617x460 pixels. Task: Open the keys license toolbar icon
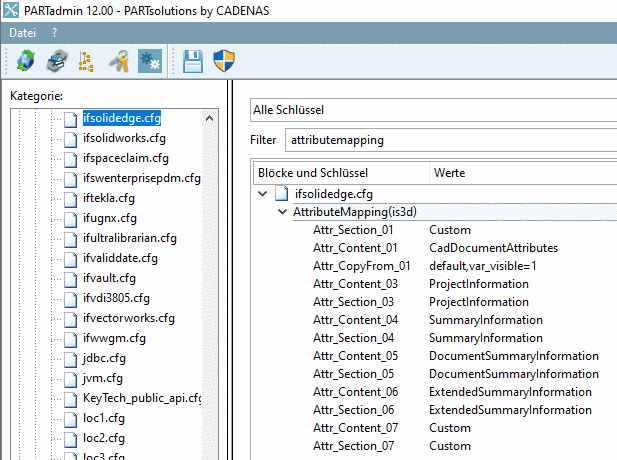[120, 61]
